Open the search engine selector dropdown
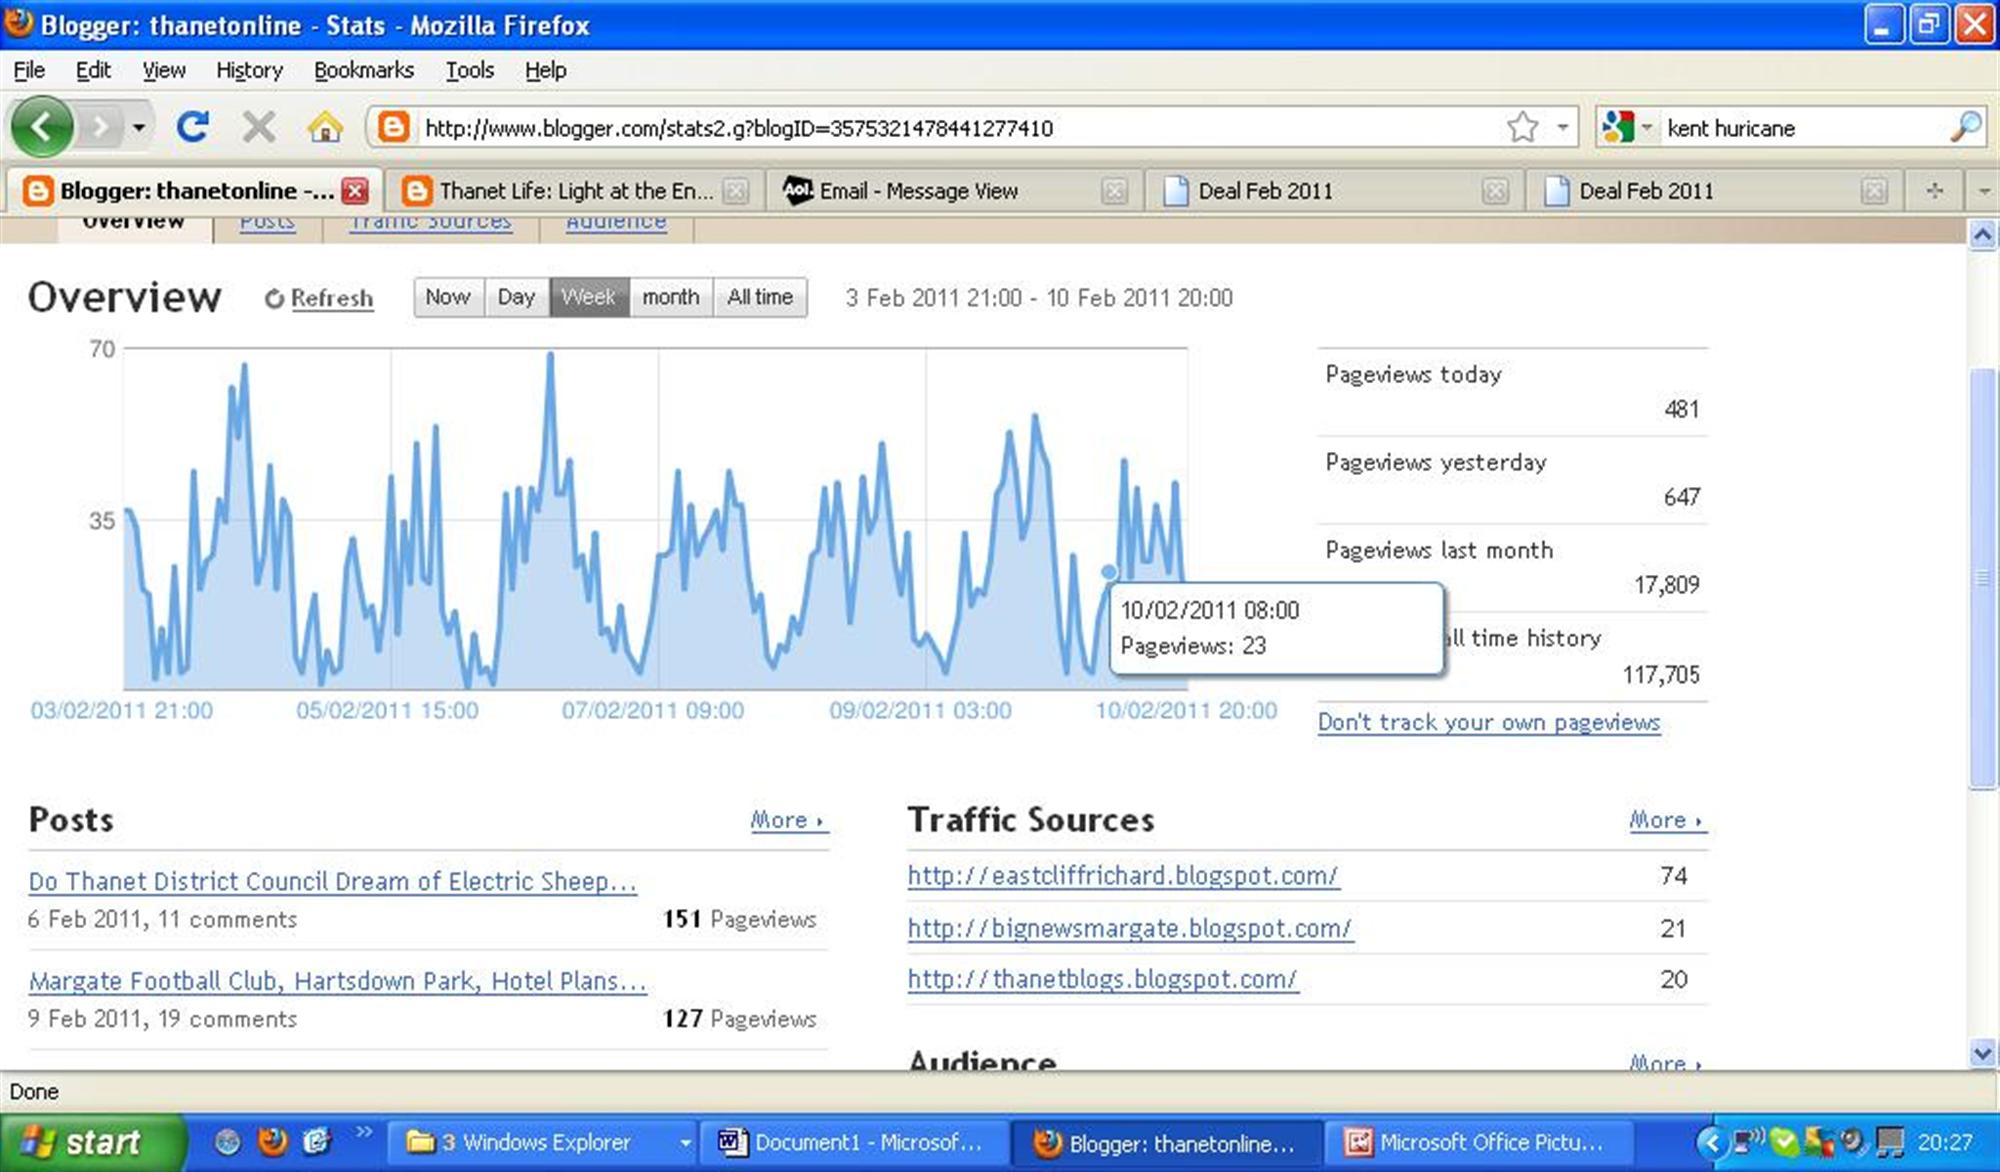This screenshot has width=2000, height=1172. point(1646,128)
